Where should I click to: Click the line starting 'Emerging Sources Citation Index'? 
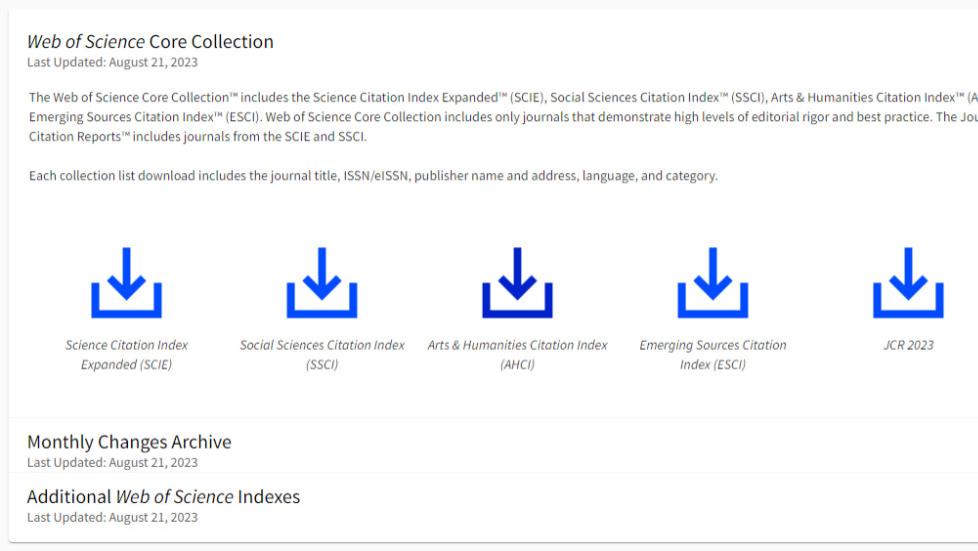pos(503,117)
